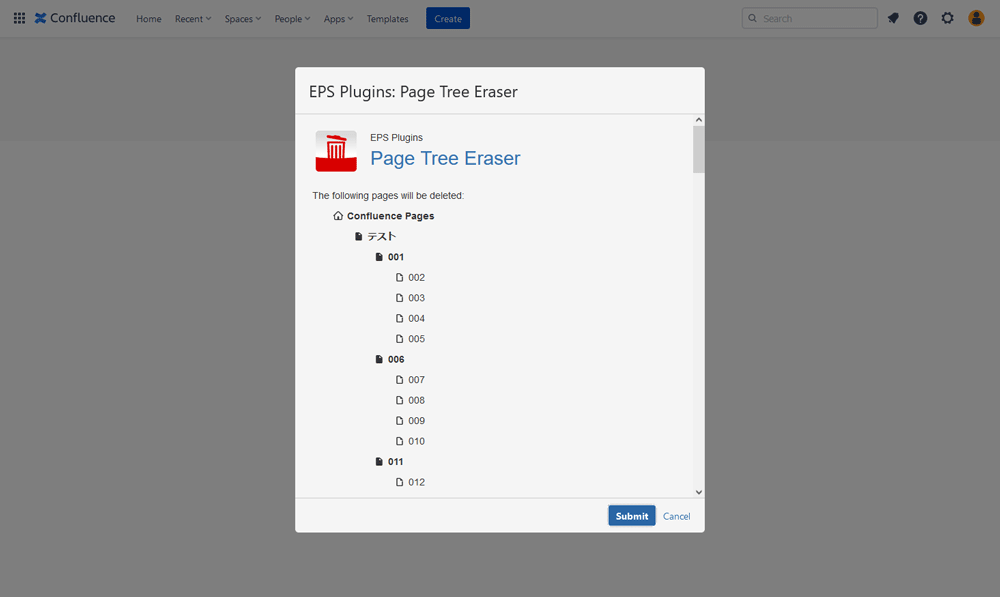This screenshot has height=597, width=1000.
Task: Select page label 012
Action: coord(416,482)
